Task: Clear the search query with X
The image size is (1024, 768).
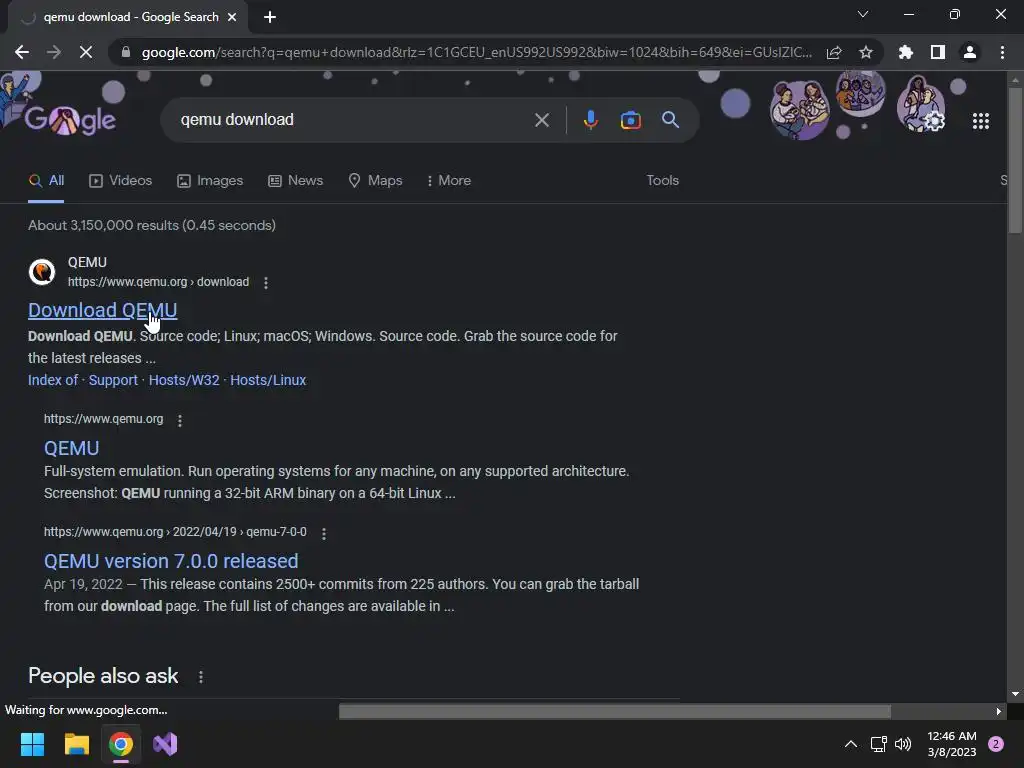Action: click(x=541, y=120)
